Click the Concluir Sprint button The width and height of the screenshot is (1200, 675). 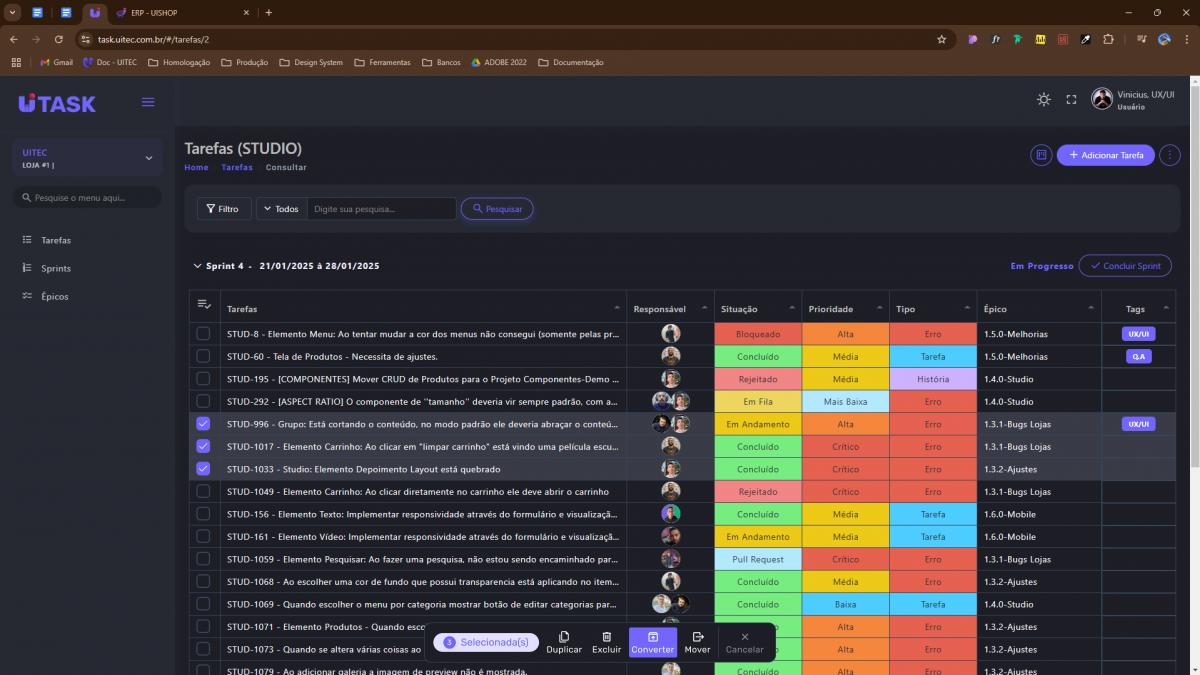(1124, 266)
